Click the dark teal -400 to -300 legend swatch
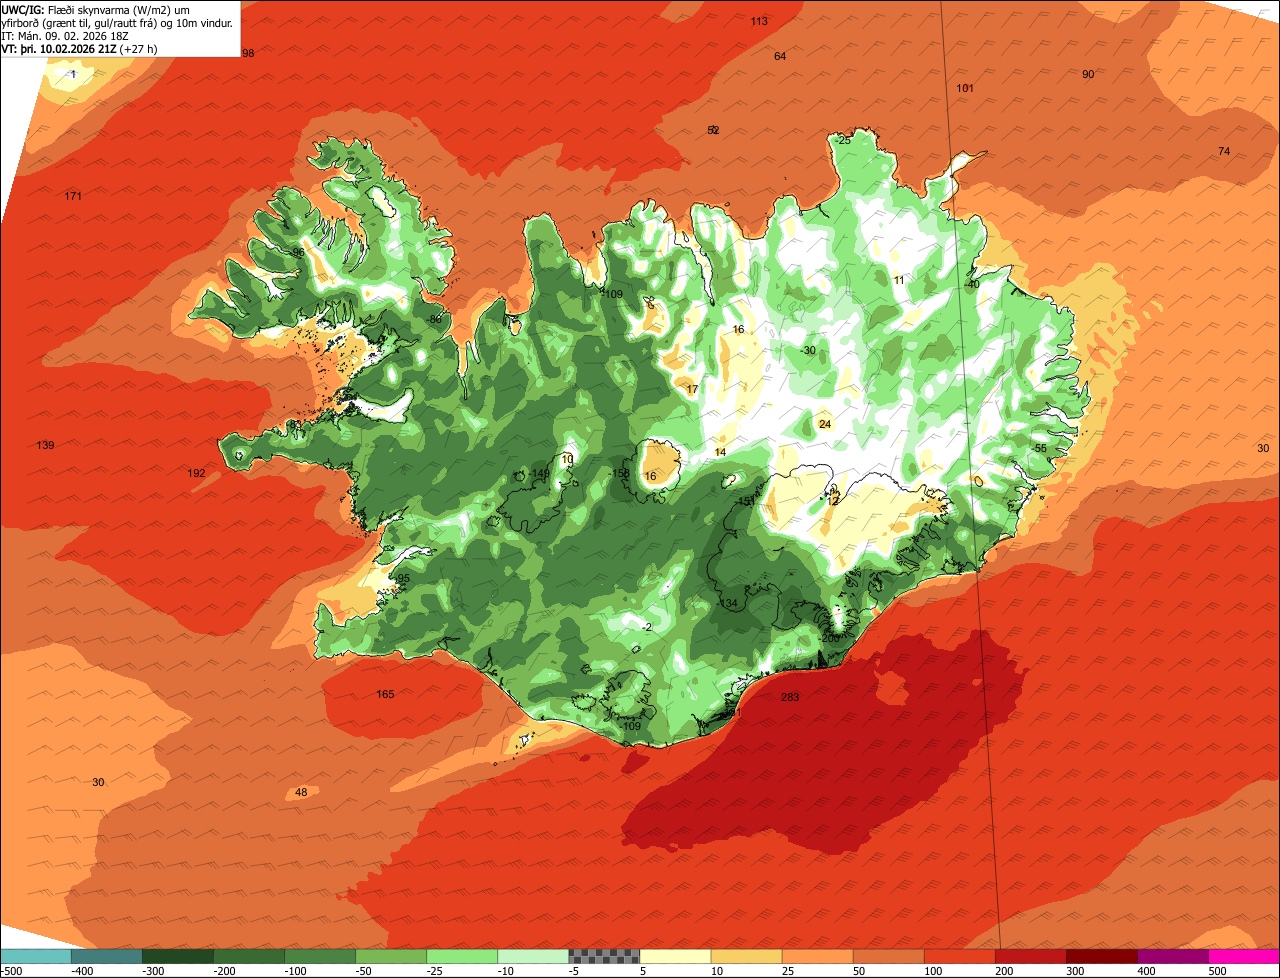Screen dimensions: 1280x978 [106, 956]
